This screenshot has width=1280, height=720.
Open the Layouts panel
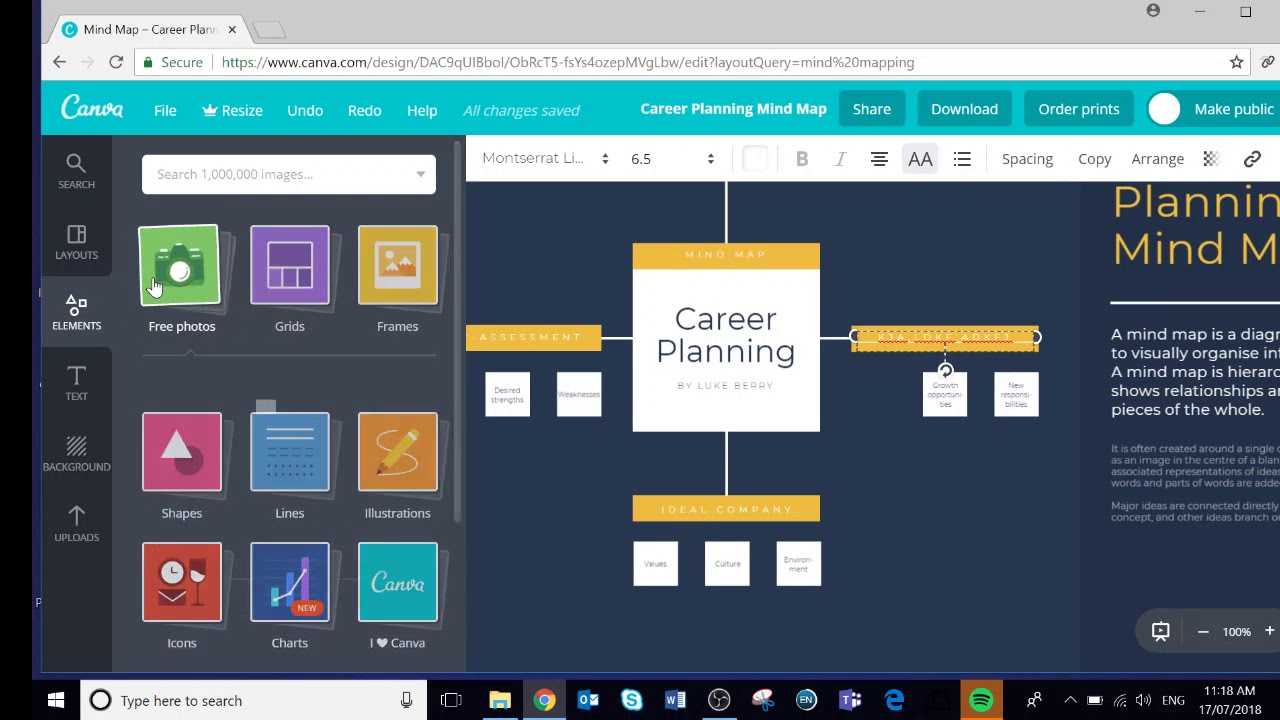coord(76,243)
